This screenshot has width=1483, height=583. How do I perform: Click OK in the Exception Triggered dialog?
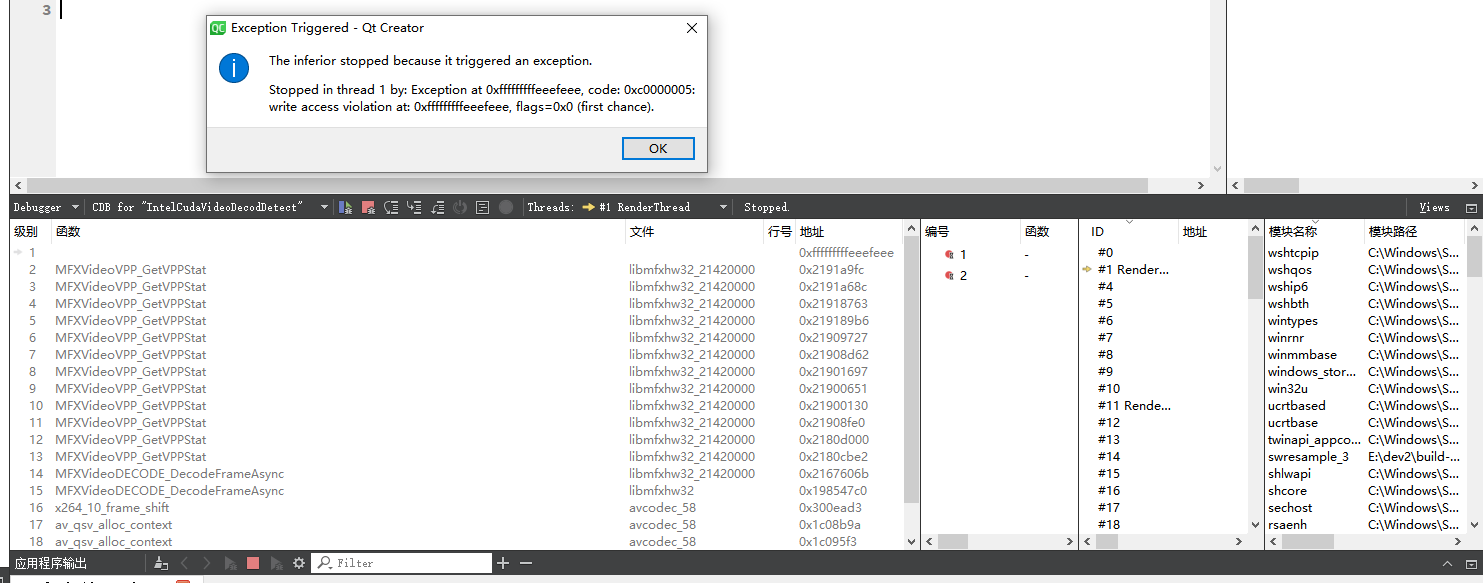657,147
